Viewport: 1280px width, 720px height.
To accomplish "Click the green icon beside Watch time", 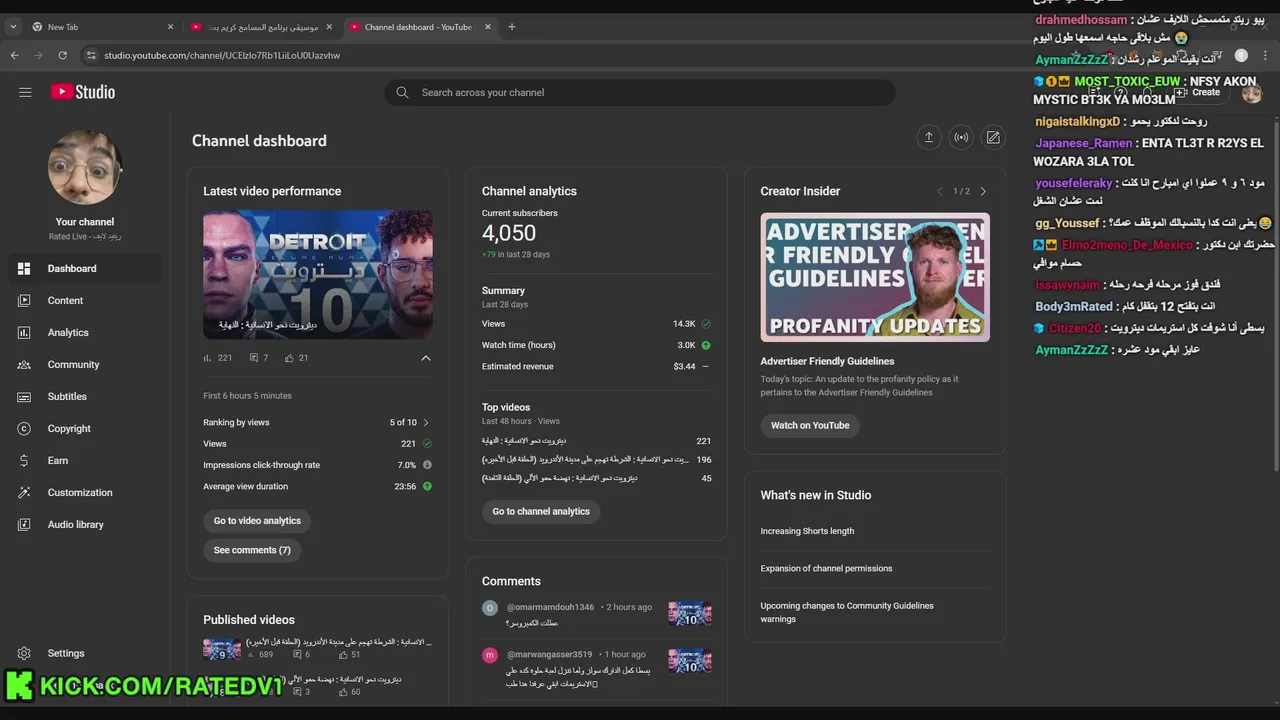I will coord(706,345).
